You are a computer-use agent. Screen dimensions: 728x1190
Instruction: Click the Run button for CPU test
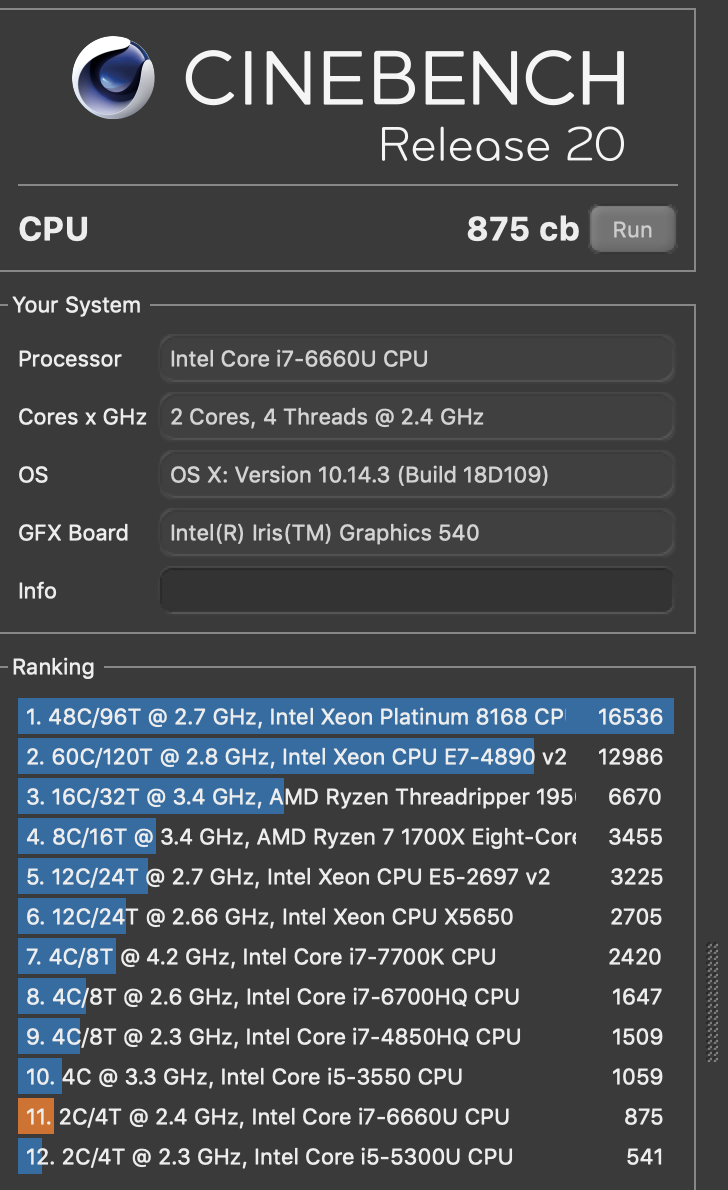pyautogui.click(x=632, y=229)
